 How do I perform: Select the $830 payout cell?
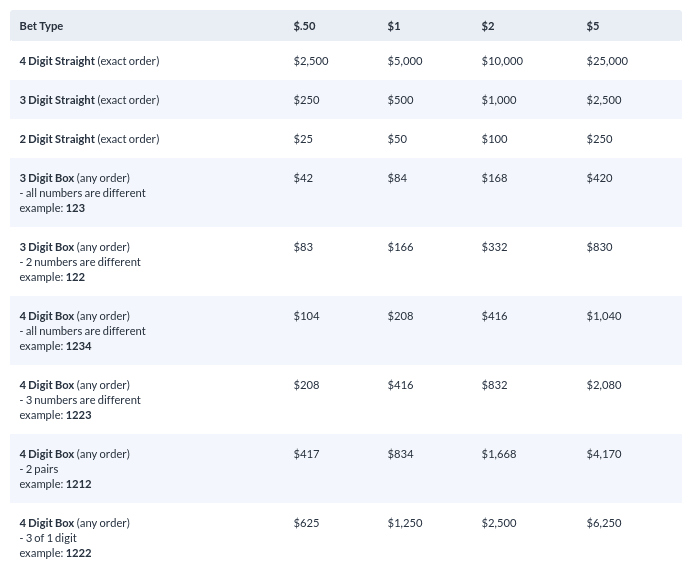599,247
